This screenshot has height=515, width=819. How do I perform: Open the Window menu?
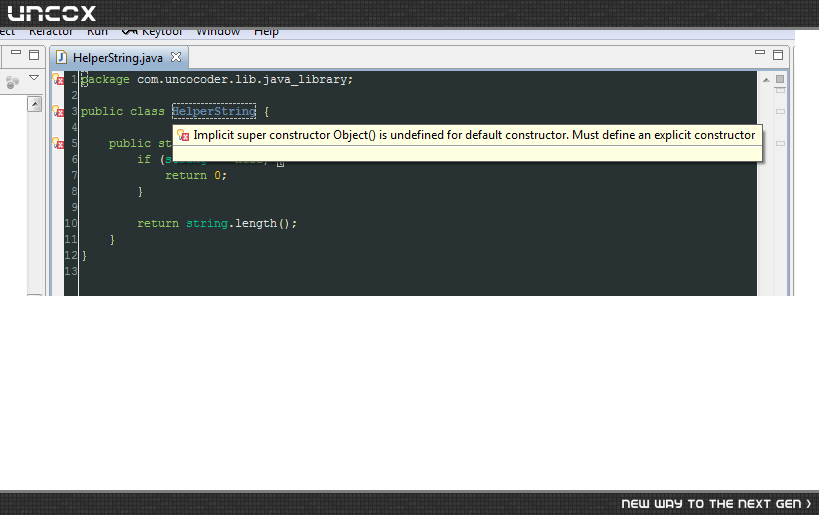click(218, 32)
